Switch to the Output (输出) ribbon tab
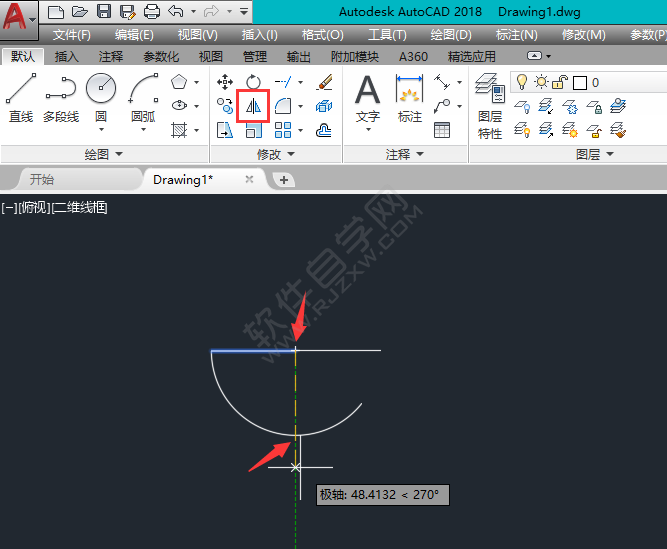667x549 pixels. click(299, 57)
